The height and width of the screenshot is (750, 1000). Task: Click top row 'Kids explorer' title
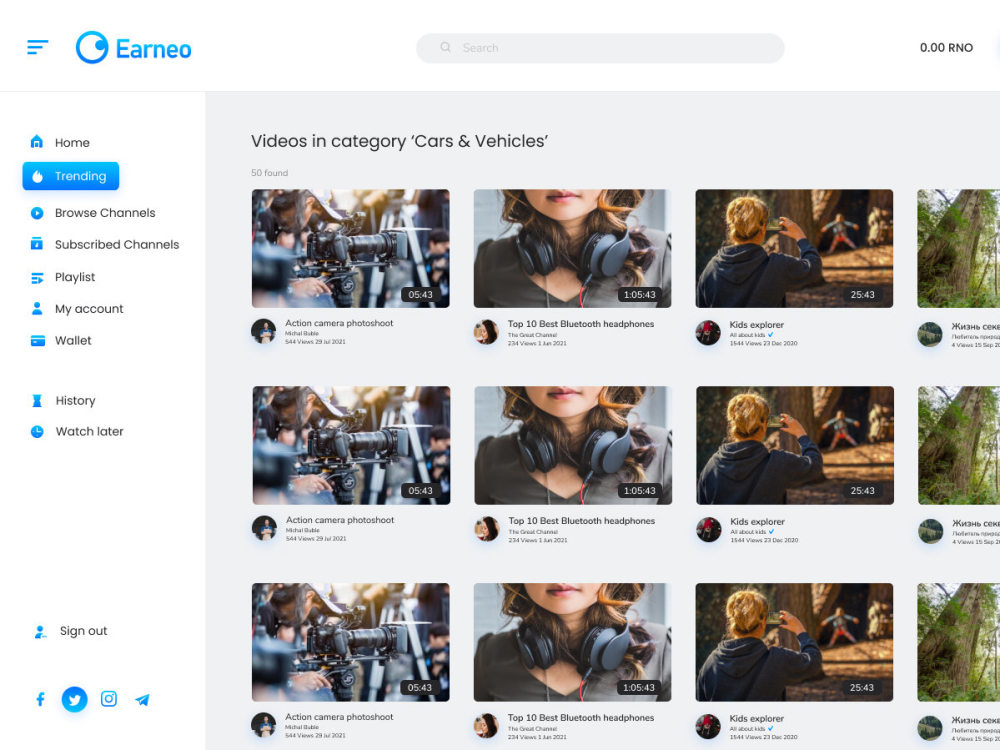pos(757,325)
